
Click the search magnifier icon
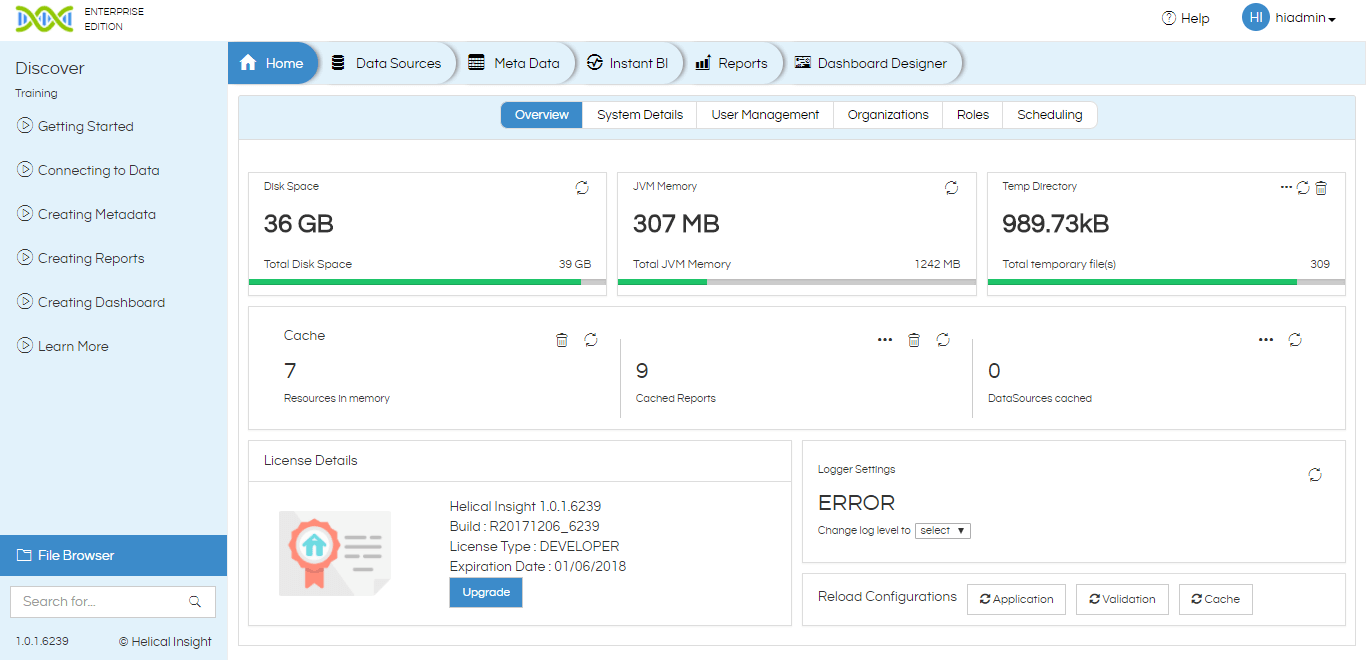click(x=195, y=602)
